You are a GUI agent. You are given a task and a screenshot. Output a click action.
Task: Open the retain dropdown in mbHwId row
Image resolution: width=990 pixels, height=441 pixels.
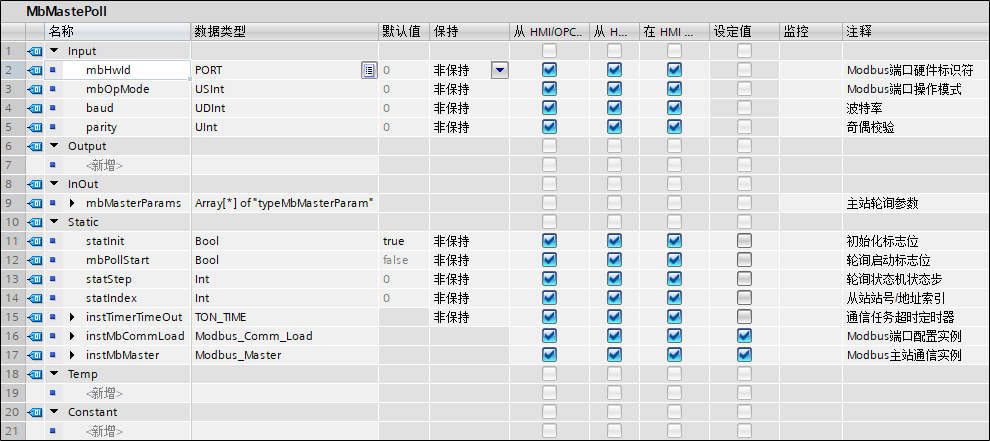click(499, 70)
